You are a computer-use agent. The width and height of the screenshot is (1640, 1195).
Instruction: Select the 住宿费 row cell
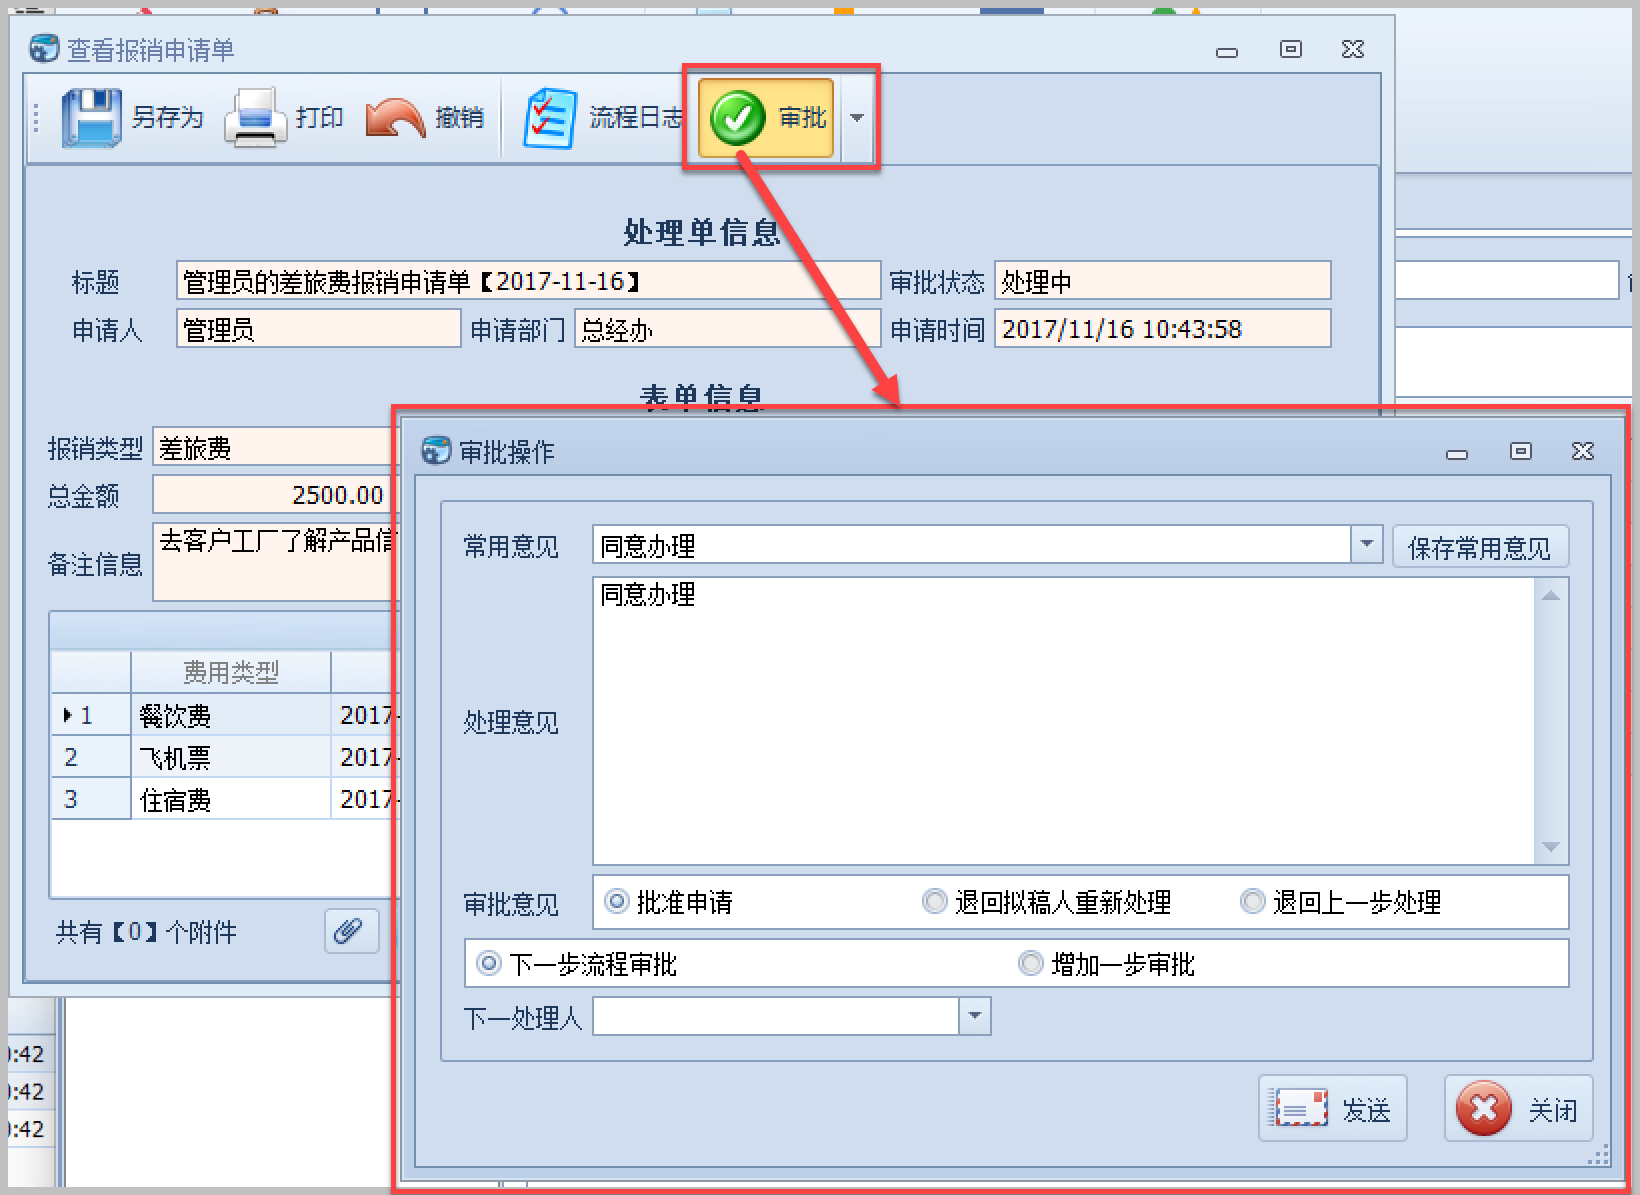231,799
